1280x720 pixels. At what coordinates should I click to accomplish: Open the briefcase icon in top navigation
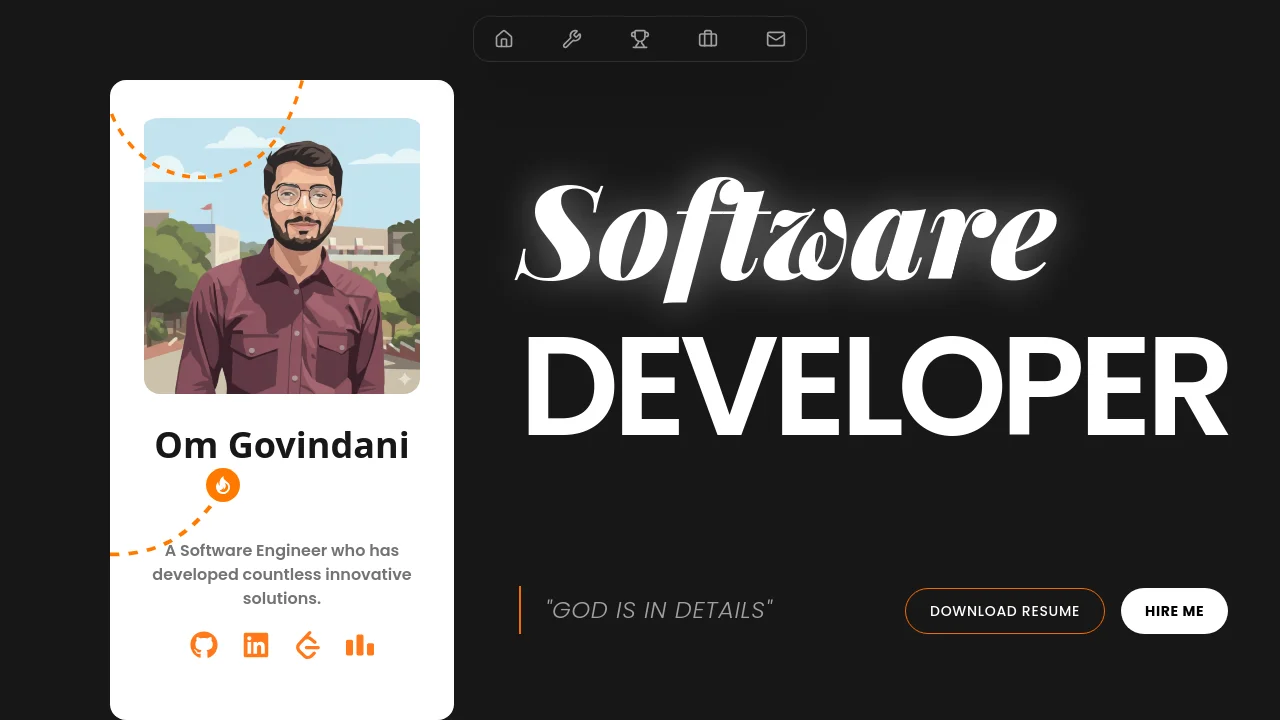(x=708, y=39)
